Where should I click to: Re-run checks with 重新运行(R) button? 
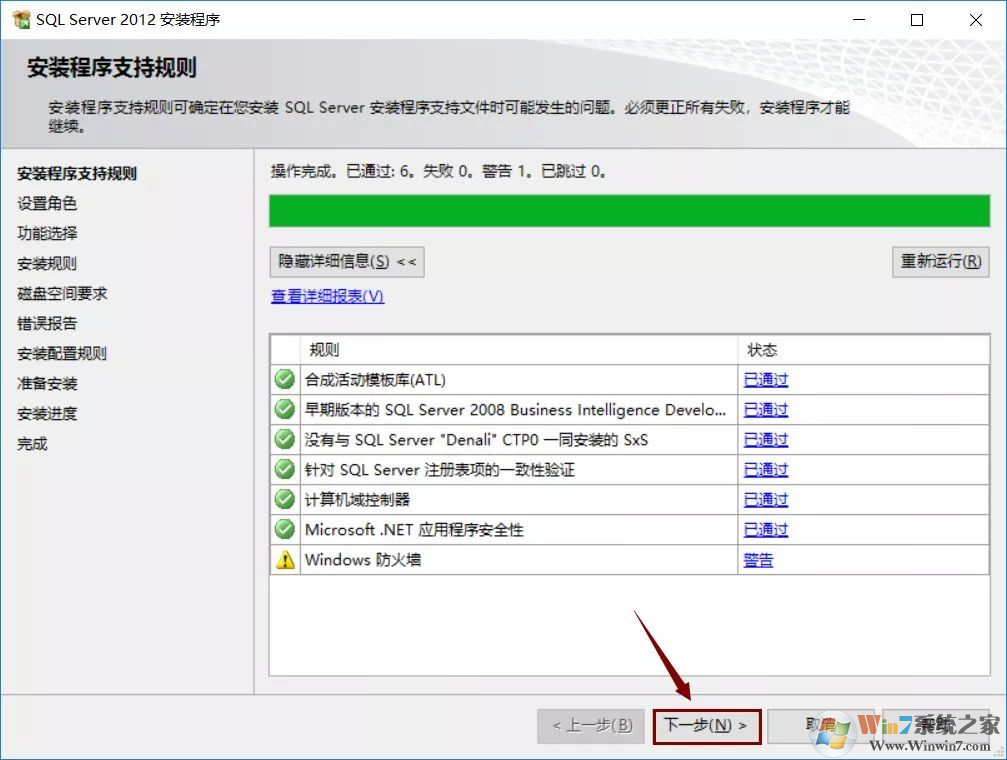coord(940,261)
